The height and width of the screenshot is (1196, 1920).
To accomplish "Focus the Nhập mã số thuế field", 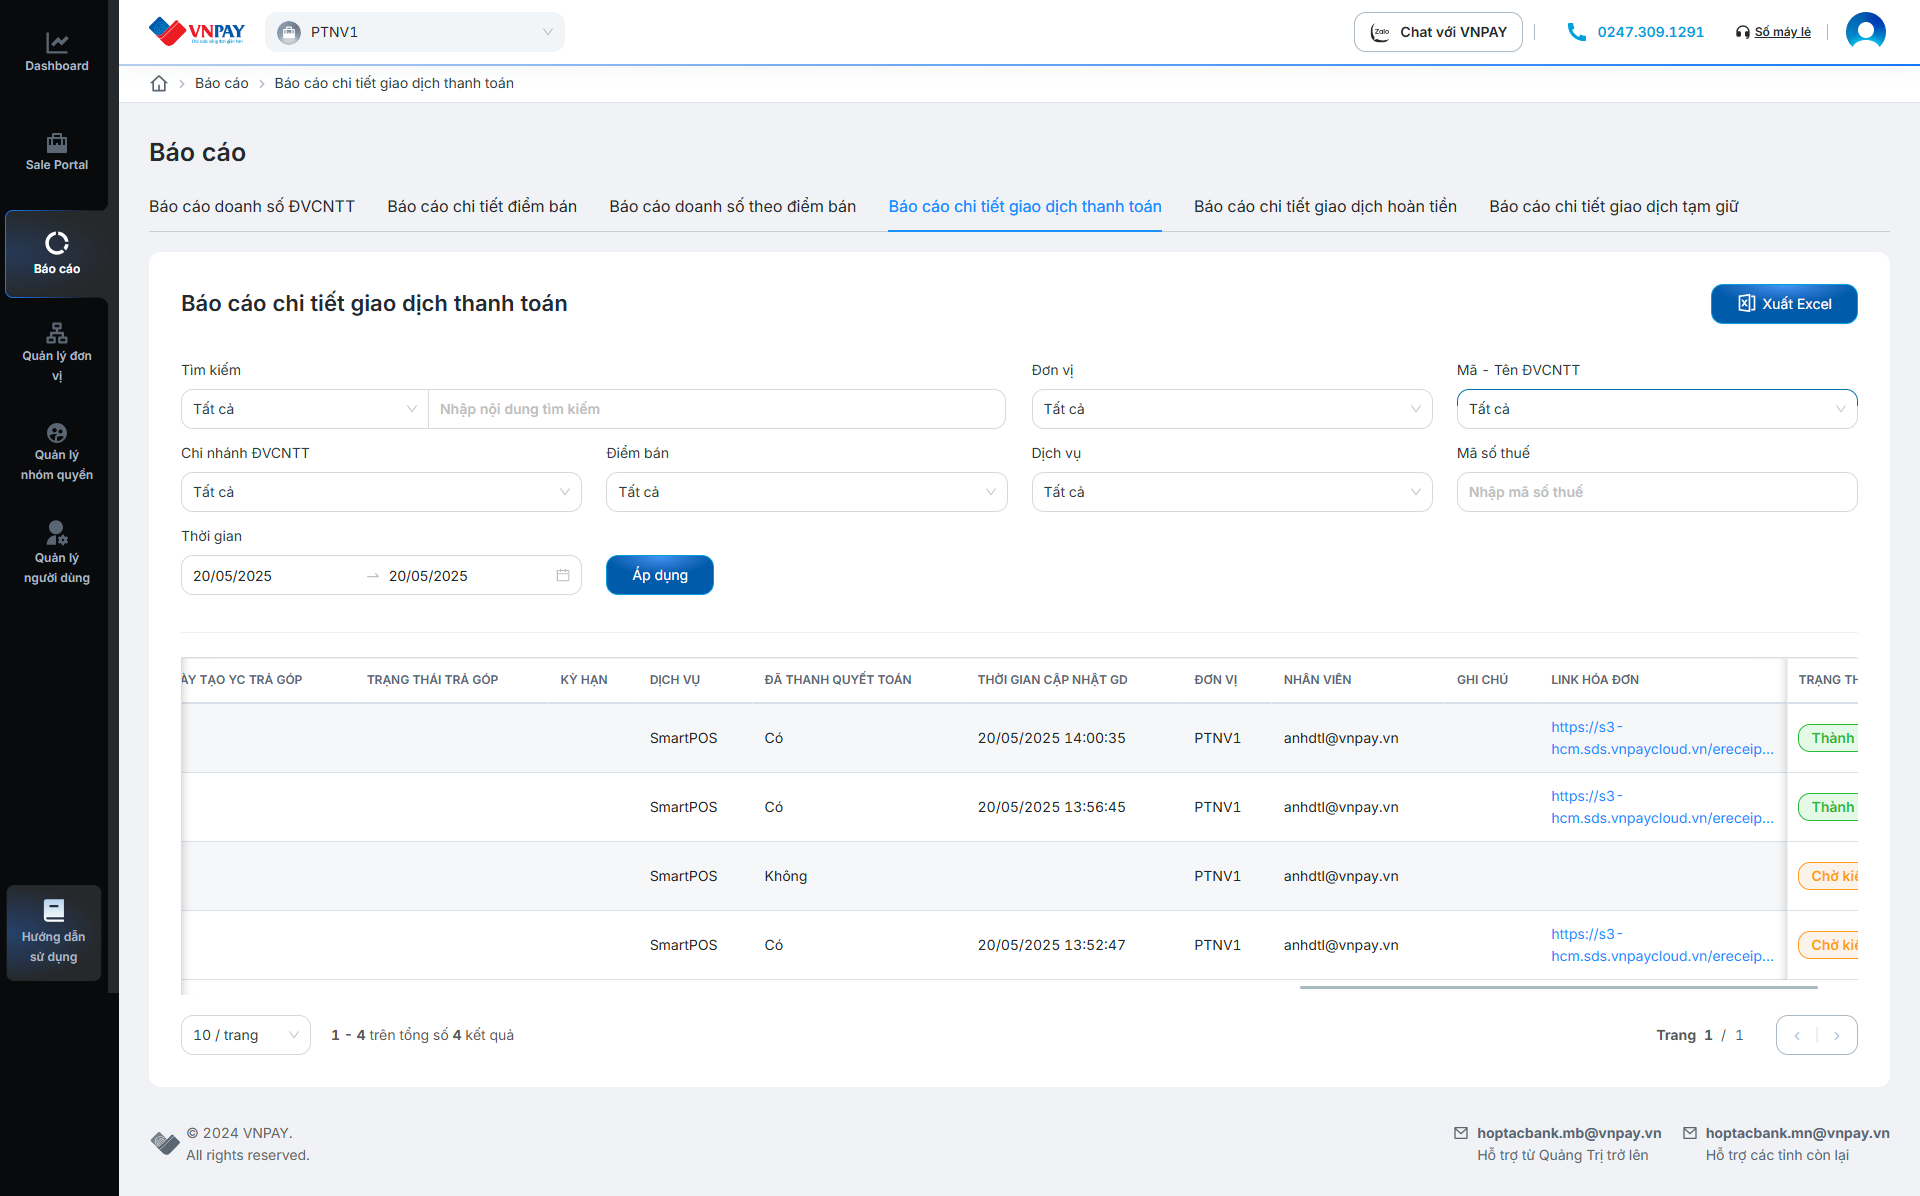I will click(1657, 492).
